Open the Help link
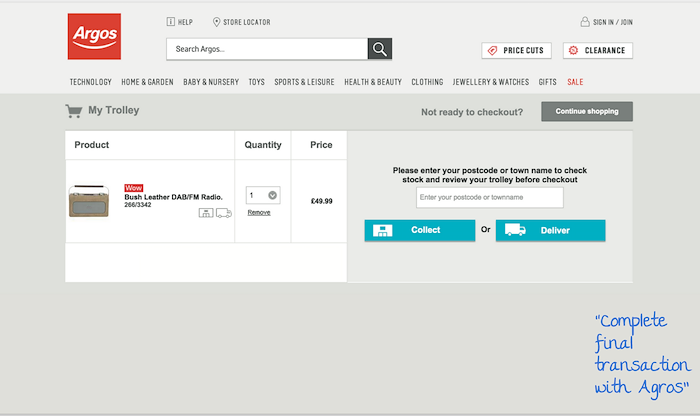Screen dimensions: 700x416 pos(179,22)
